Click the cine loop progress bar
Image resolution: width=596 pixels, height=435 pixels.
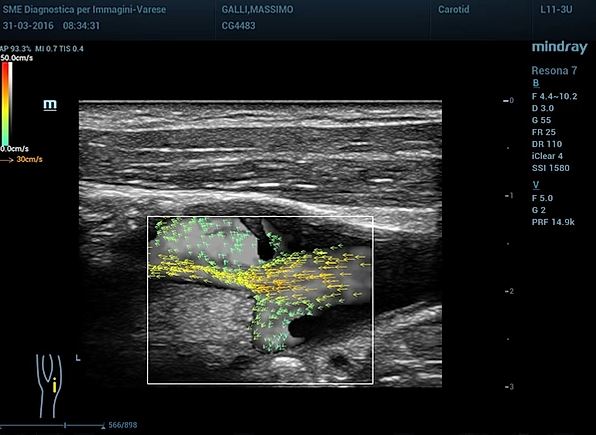click(x=52, y=425)
